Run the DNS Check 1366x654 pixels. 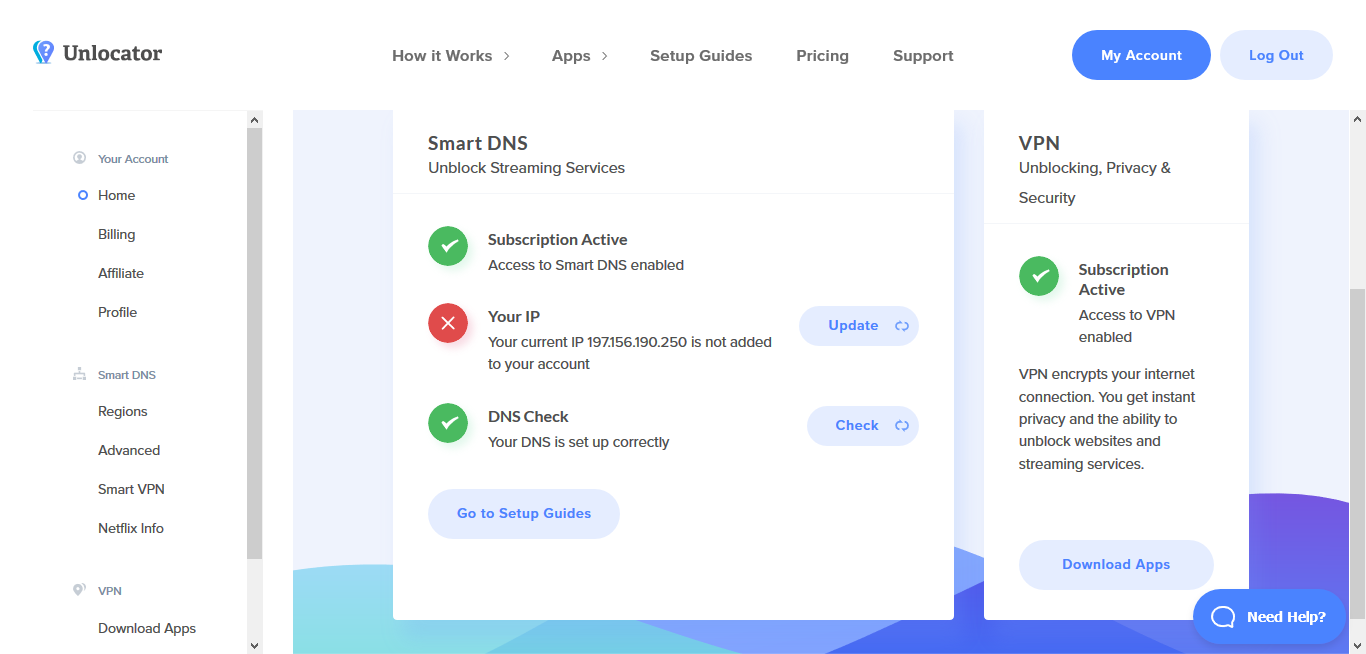[862, 426]
